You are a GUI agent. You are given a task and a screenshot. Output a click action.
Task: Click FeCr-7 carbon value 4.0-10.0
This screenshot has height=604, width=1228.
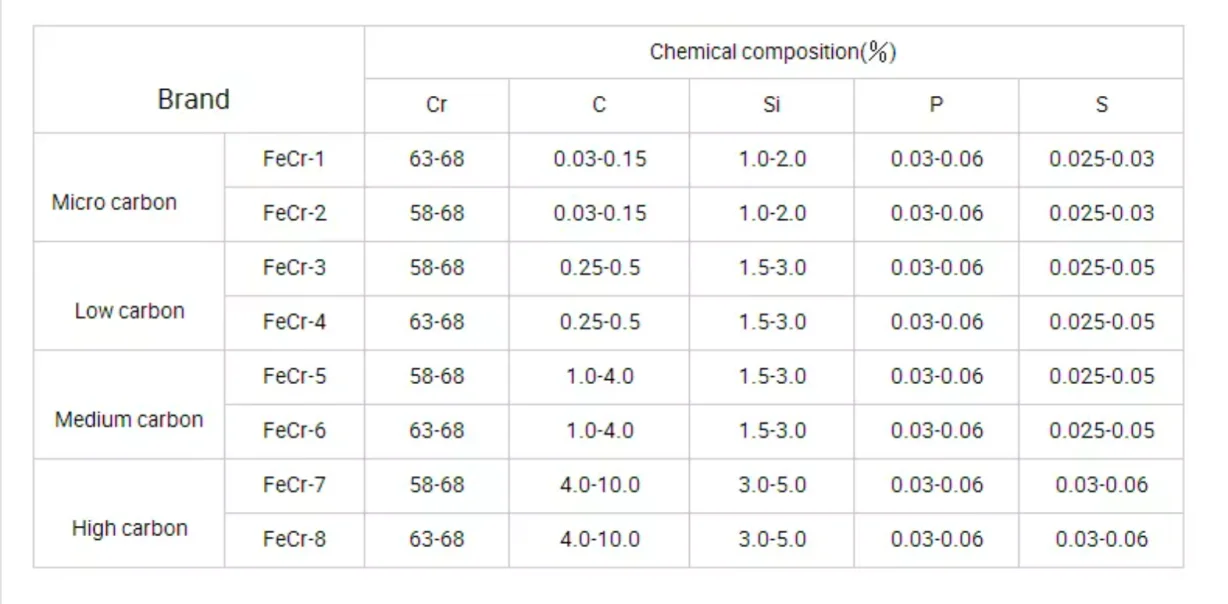pyautogui.click(x=599, y=486)
